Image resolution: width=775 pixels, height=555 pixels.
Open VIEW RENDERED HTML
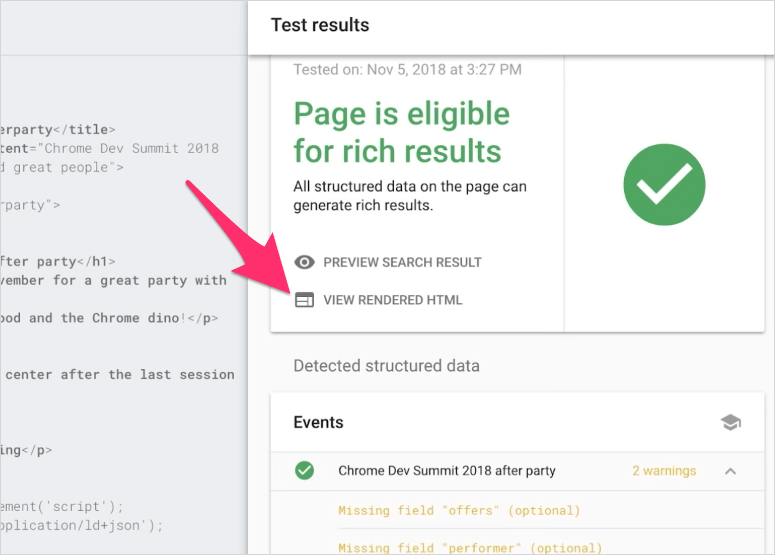pos(393,300)
